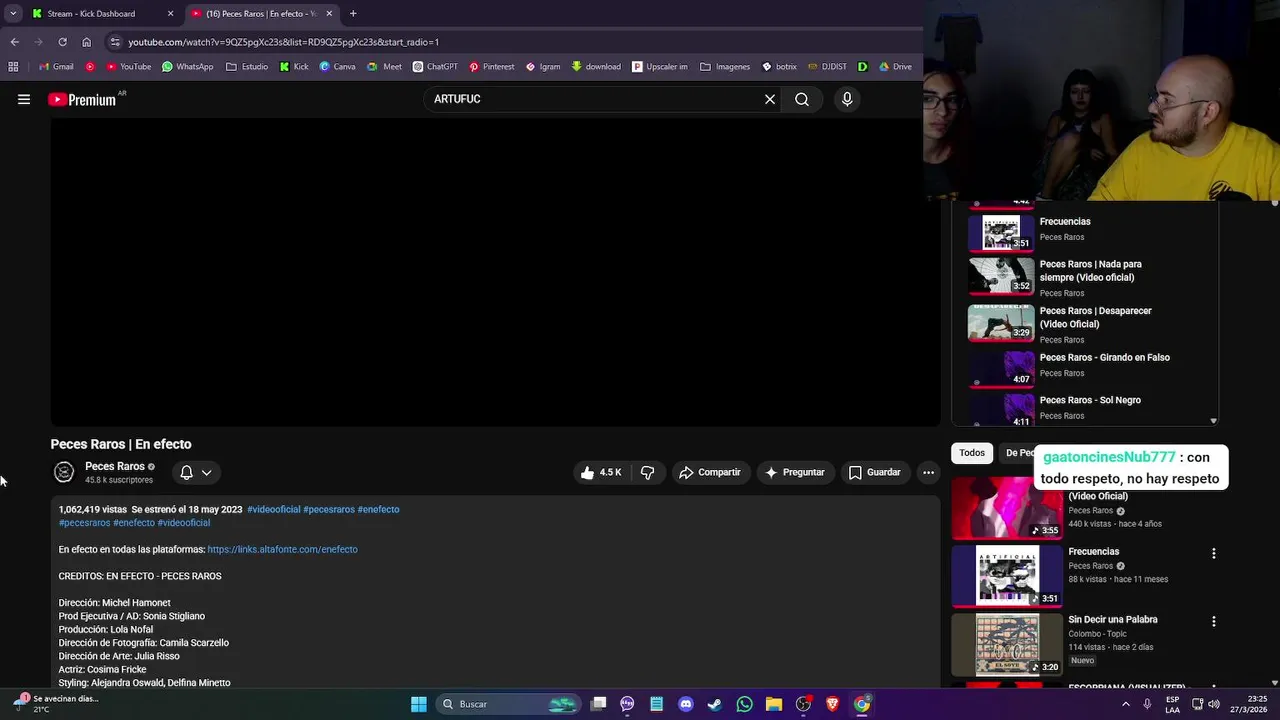1280x720 pixels.
Task: Open the Kick bookmark
Action: pos(294,67)
